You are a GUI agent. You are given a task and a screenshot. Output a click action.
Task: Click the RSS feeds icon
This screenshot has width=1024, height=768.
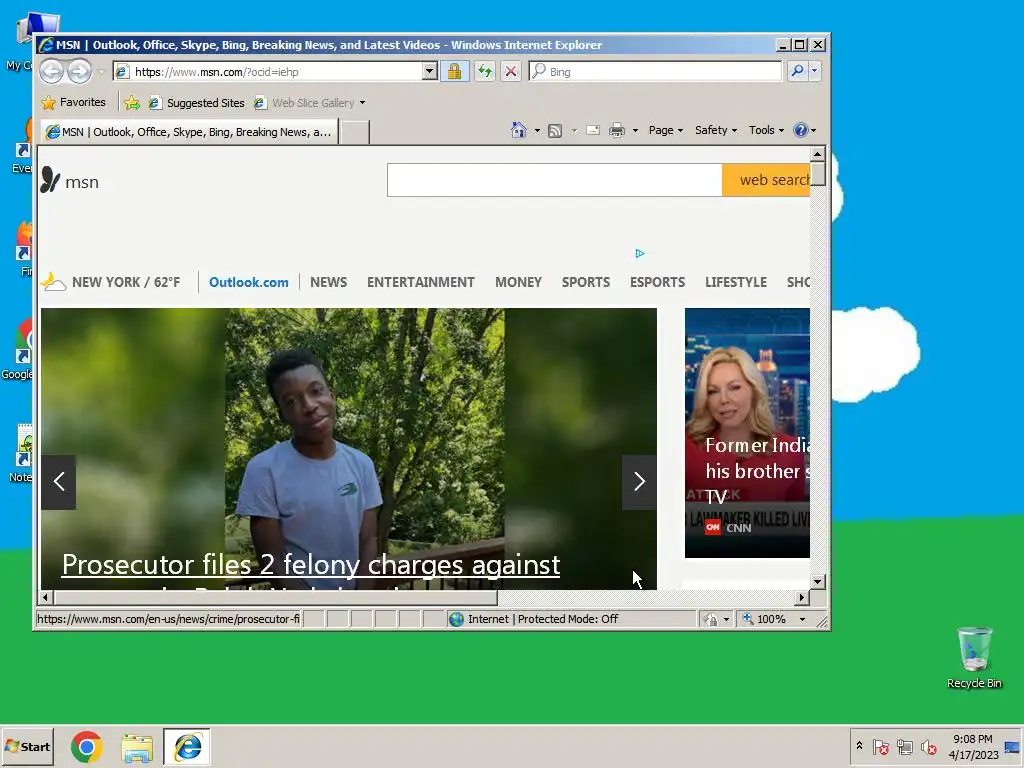tap(555, 131)
